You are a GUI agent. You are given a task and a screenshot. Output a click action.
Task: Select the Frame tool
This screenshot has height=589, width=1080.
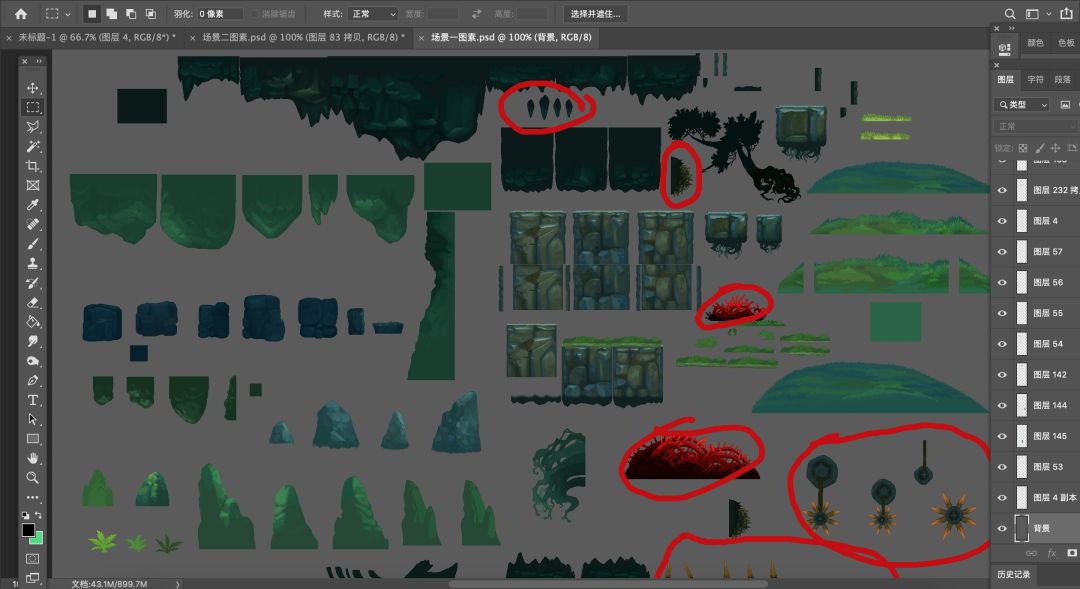click(x=32, y=185)
